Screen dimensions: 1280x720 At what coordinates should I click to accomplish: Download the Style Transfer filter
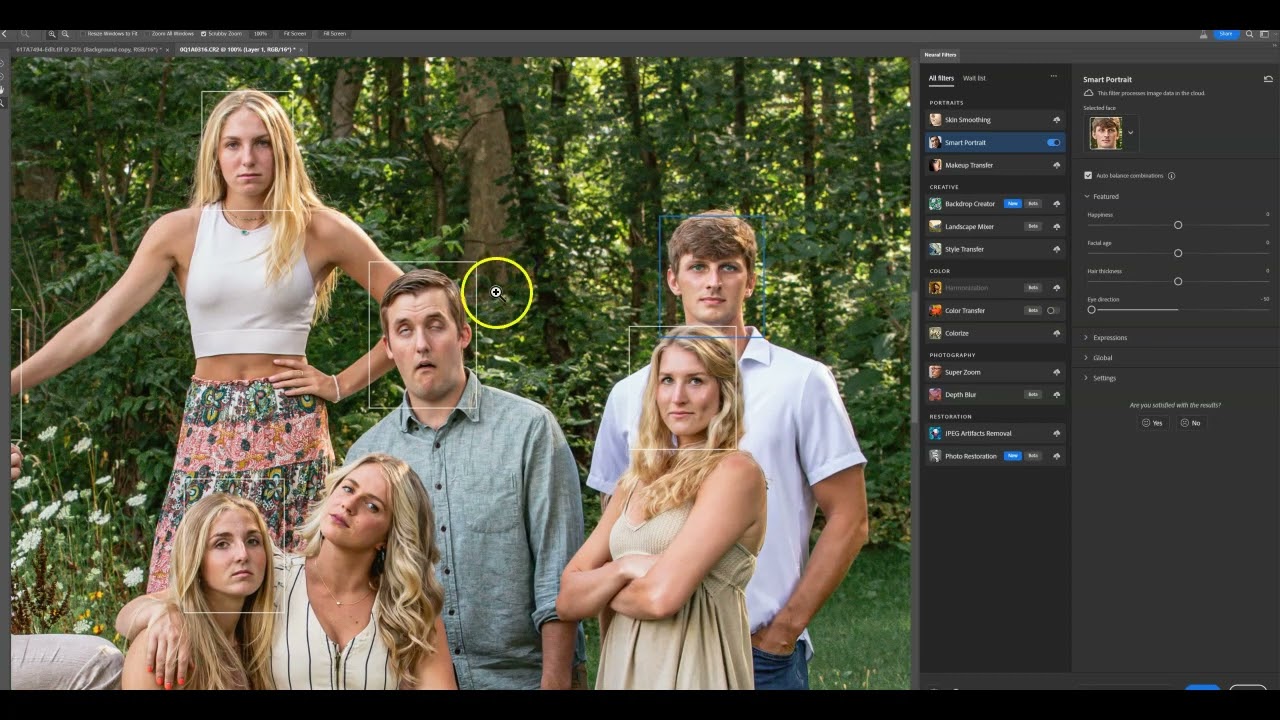coord(1056,249)
